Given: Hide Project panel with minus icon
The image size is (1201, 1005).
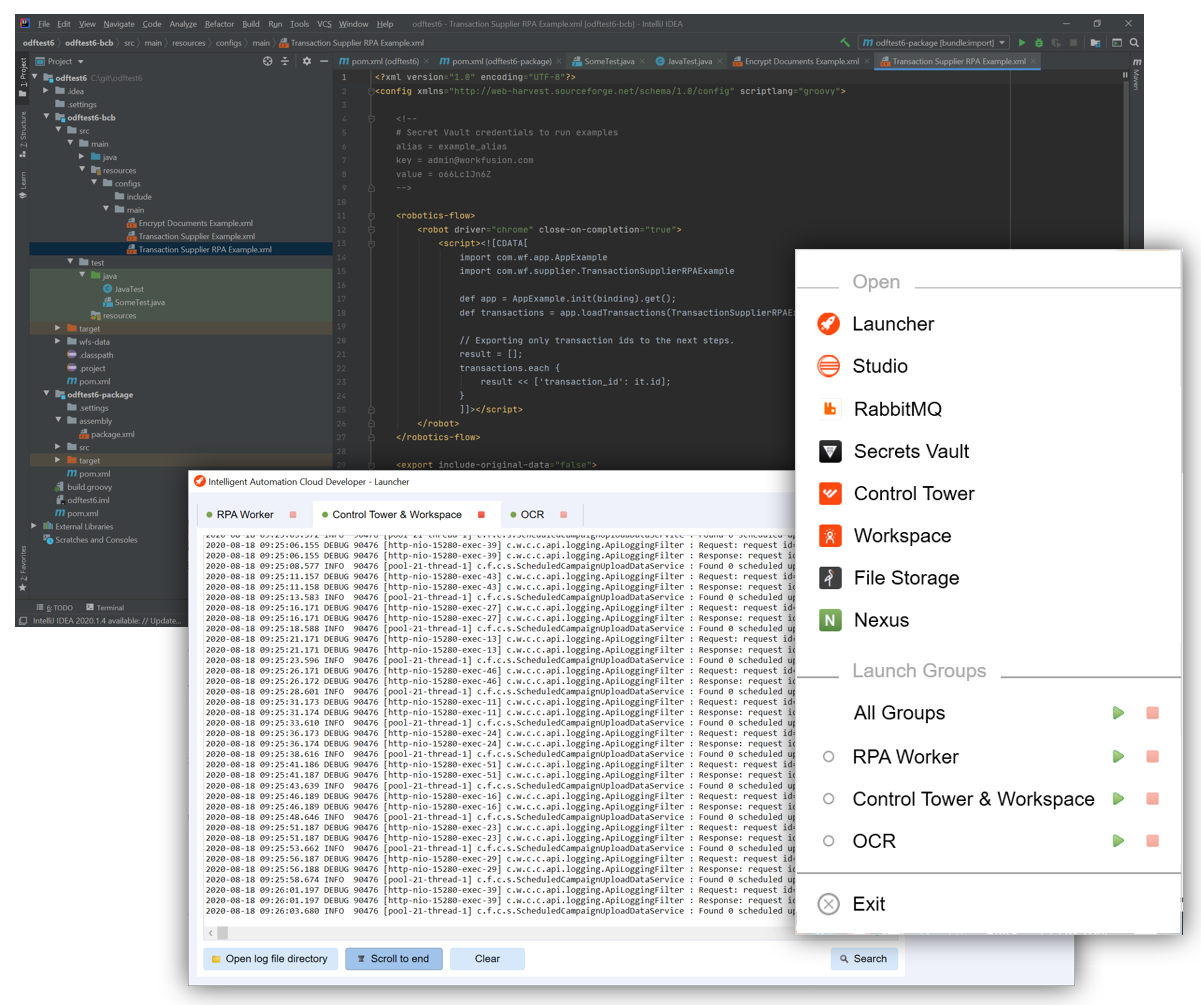Looking at the screenshot, I should coord(325,62).
